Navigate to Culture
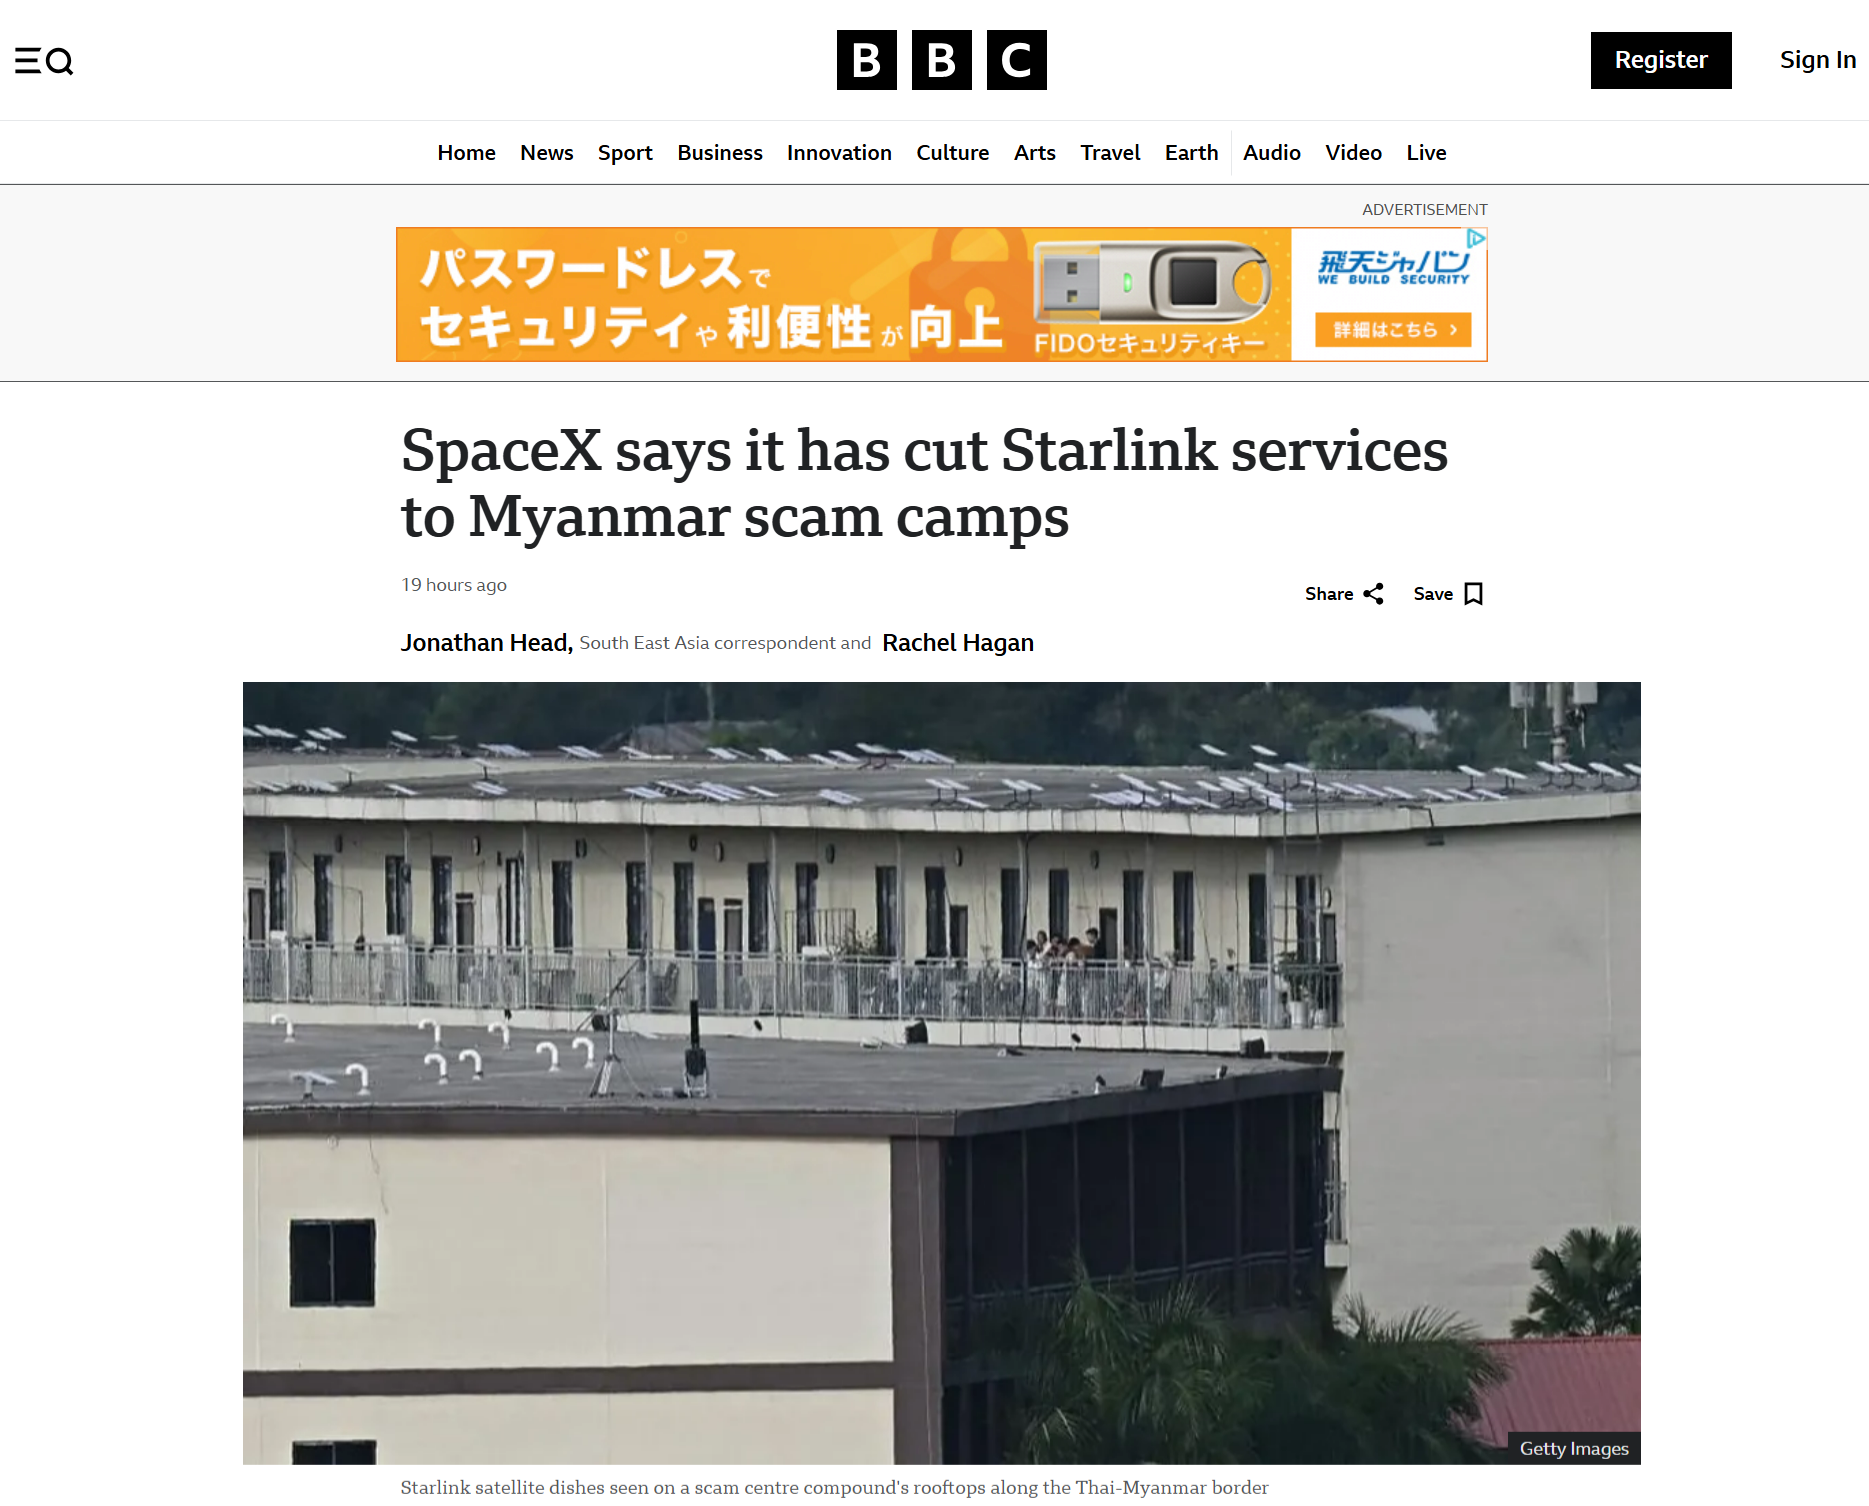Image resolution: width=1869 pixels, height=1506 pixels. (x=952, y=153)
